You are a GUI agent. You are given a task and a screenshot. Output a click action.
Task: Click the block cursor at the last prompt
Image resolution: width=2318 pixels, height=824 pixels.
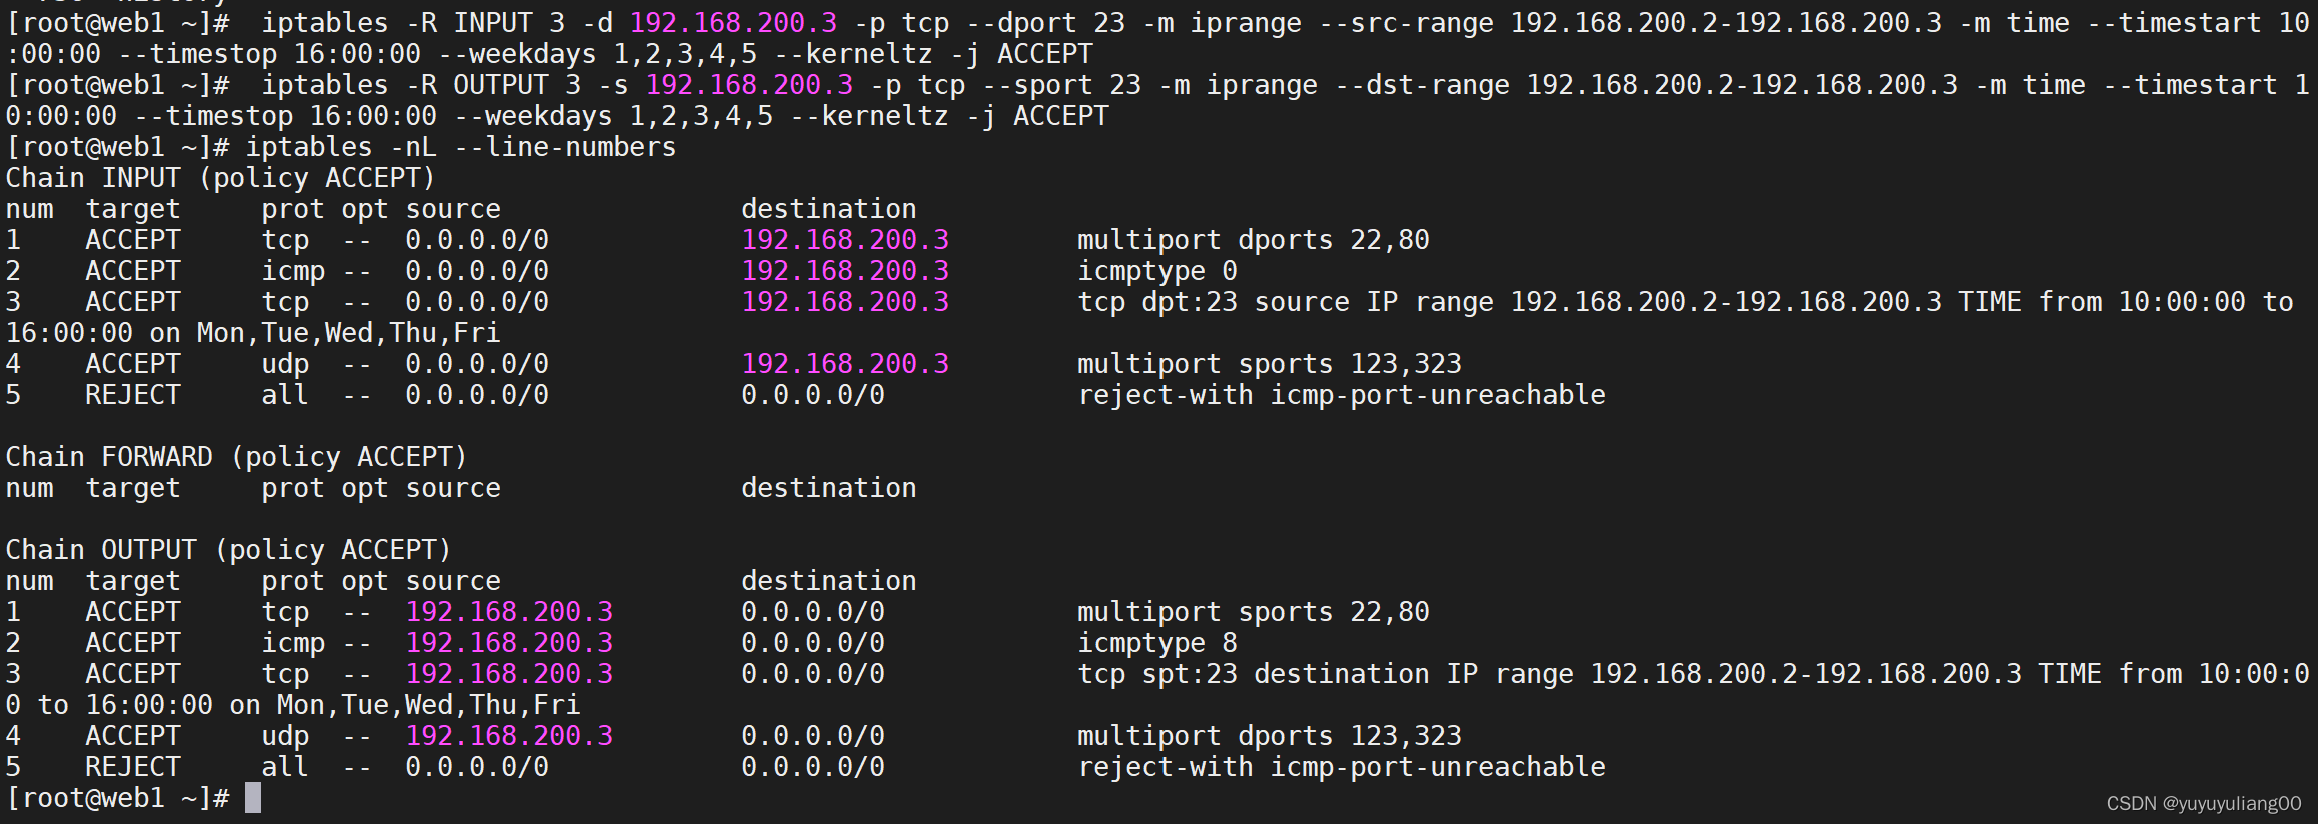pyautogui.click(x=253, y=798)
